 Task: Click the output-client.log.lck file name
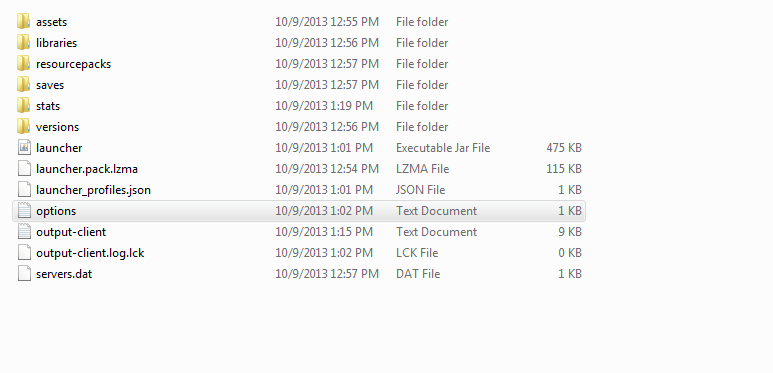(90, 253)
